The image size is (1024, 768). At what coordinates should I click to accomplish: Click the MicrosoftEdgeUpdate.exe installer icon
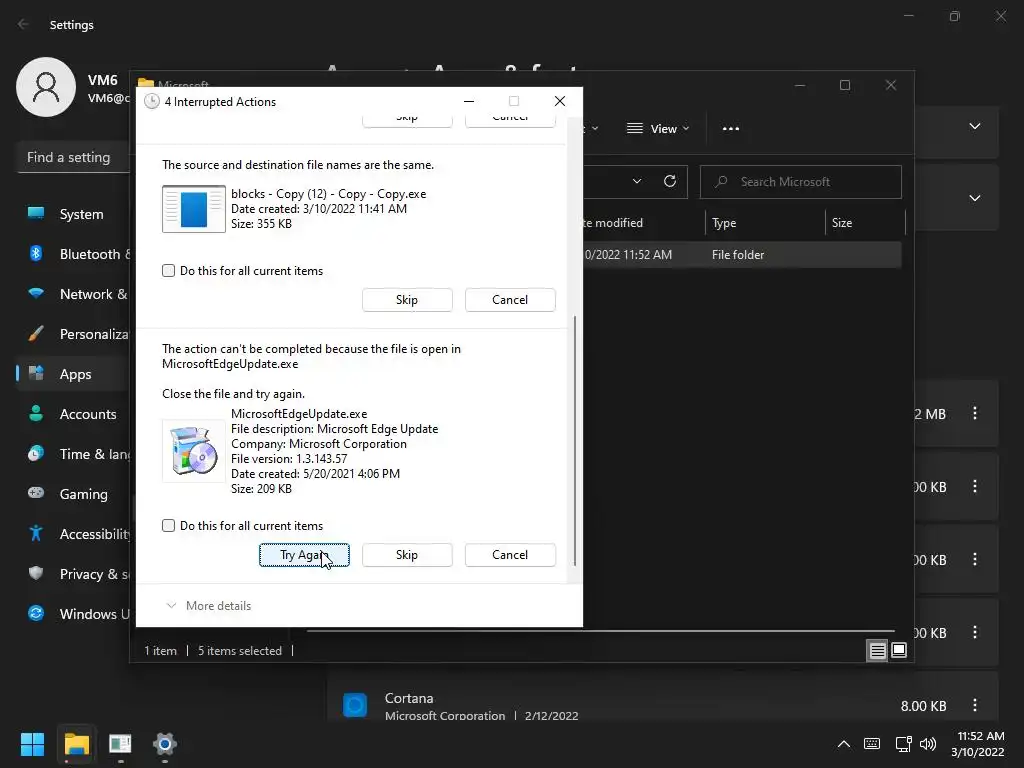tap(193, 451)
